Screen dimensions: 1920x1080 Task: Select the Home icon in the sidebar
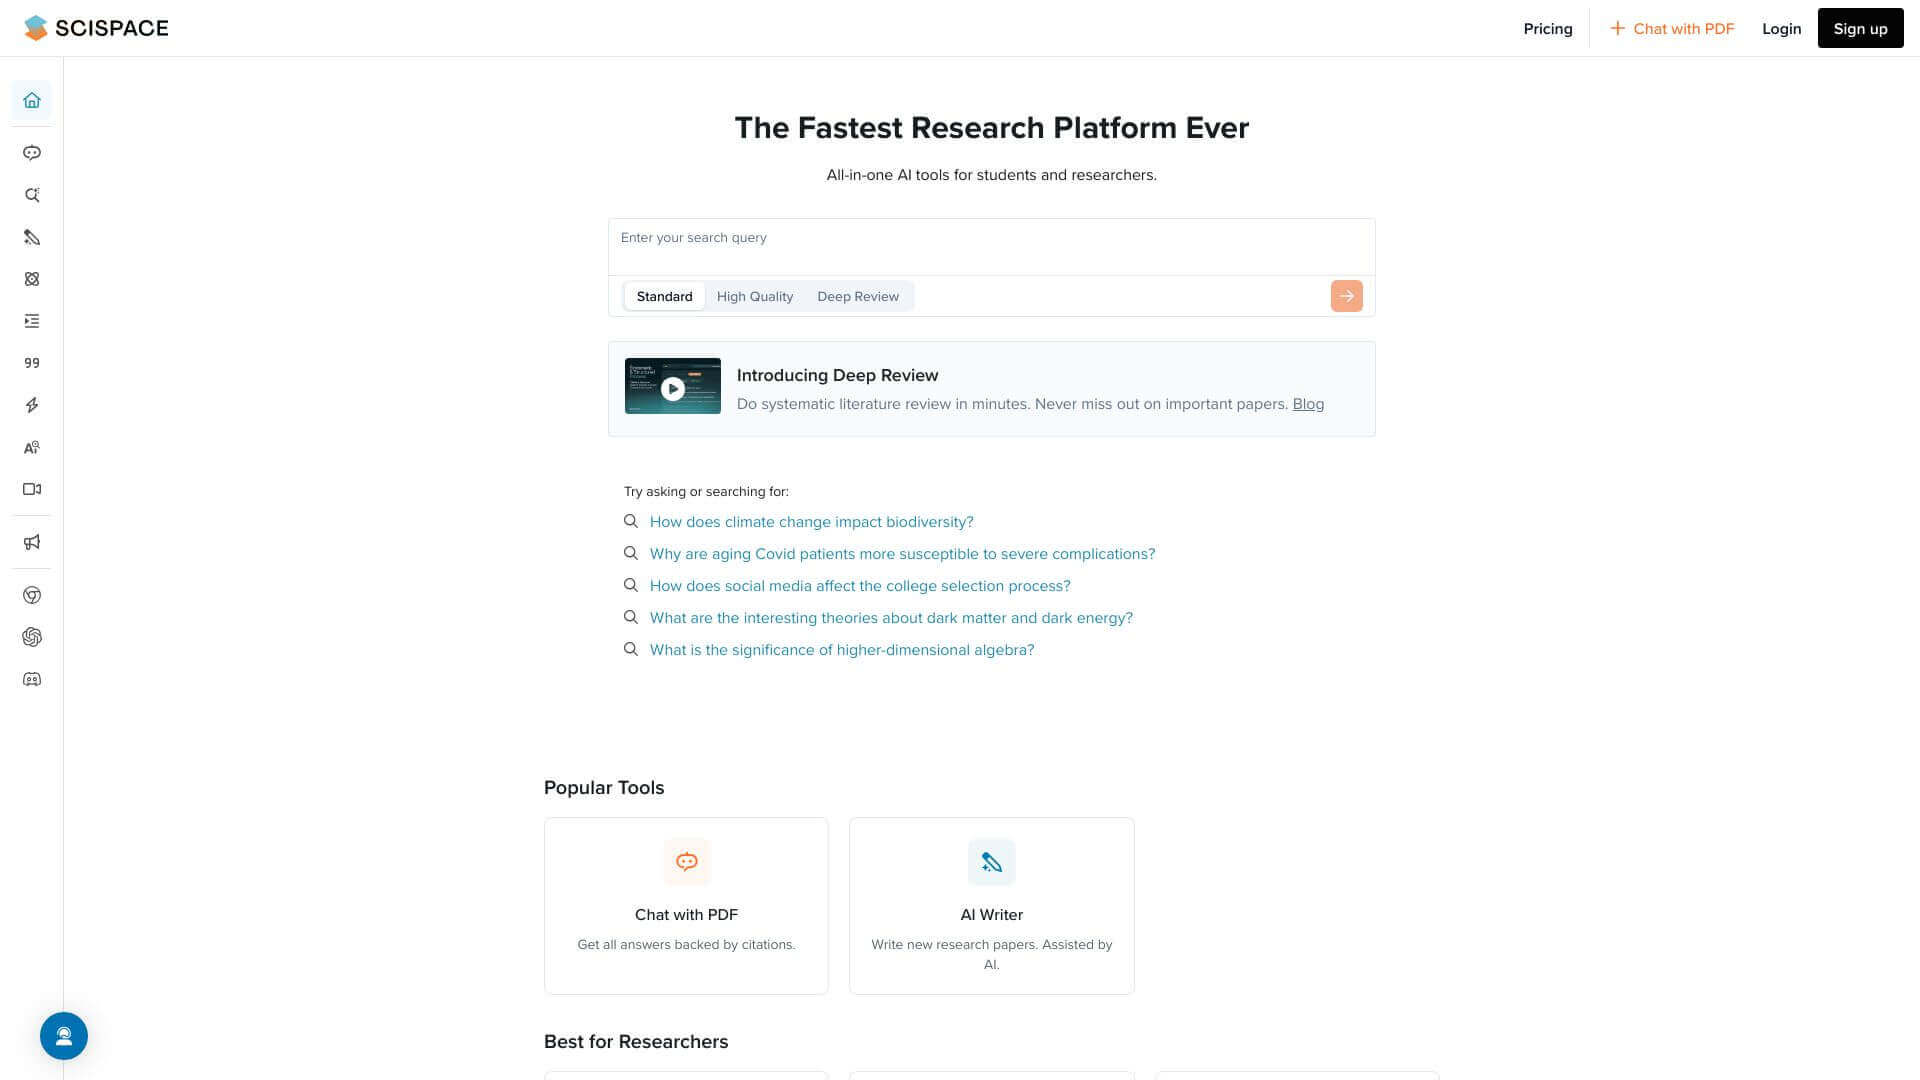pos(32,101)
